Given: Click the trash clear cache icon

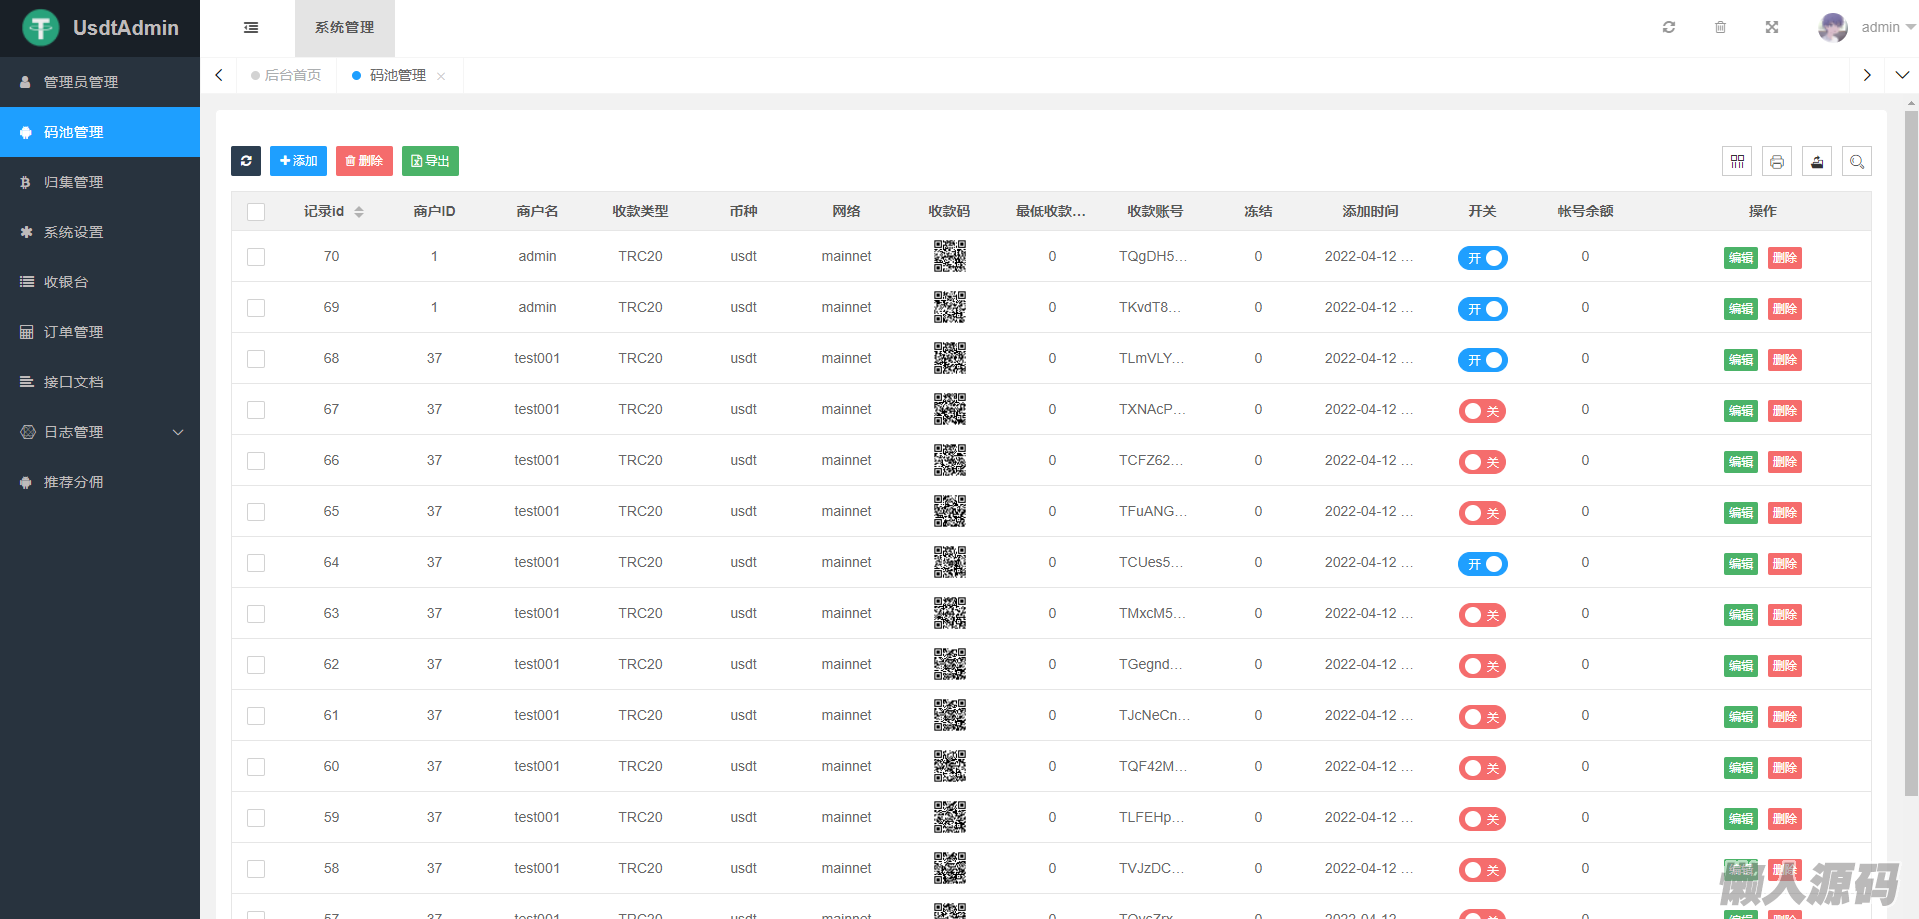Looking at the screenshot, I should tap(1720, 27).
